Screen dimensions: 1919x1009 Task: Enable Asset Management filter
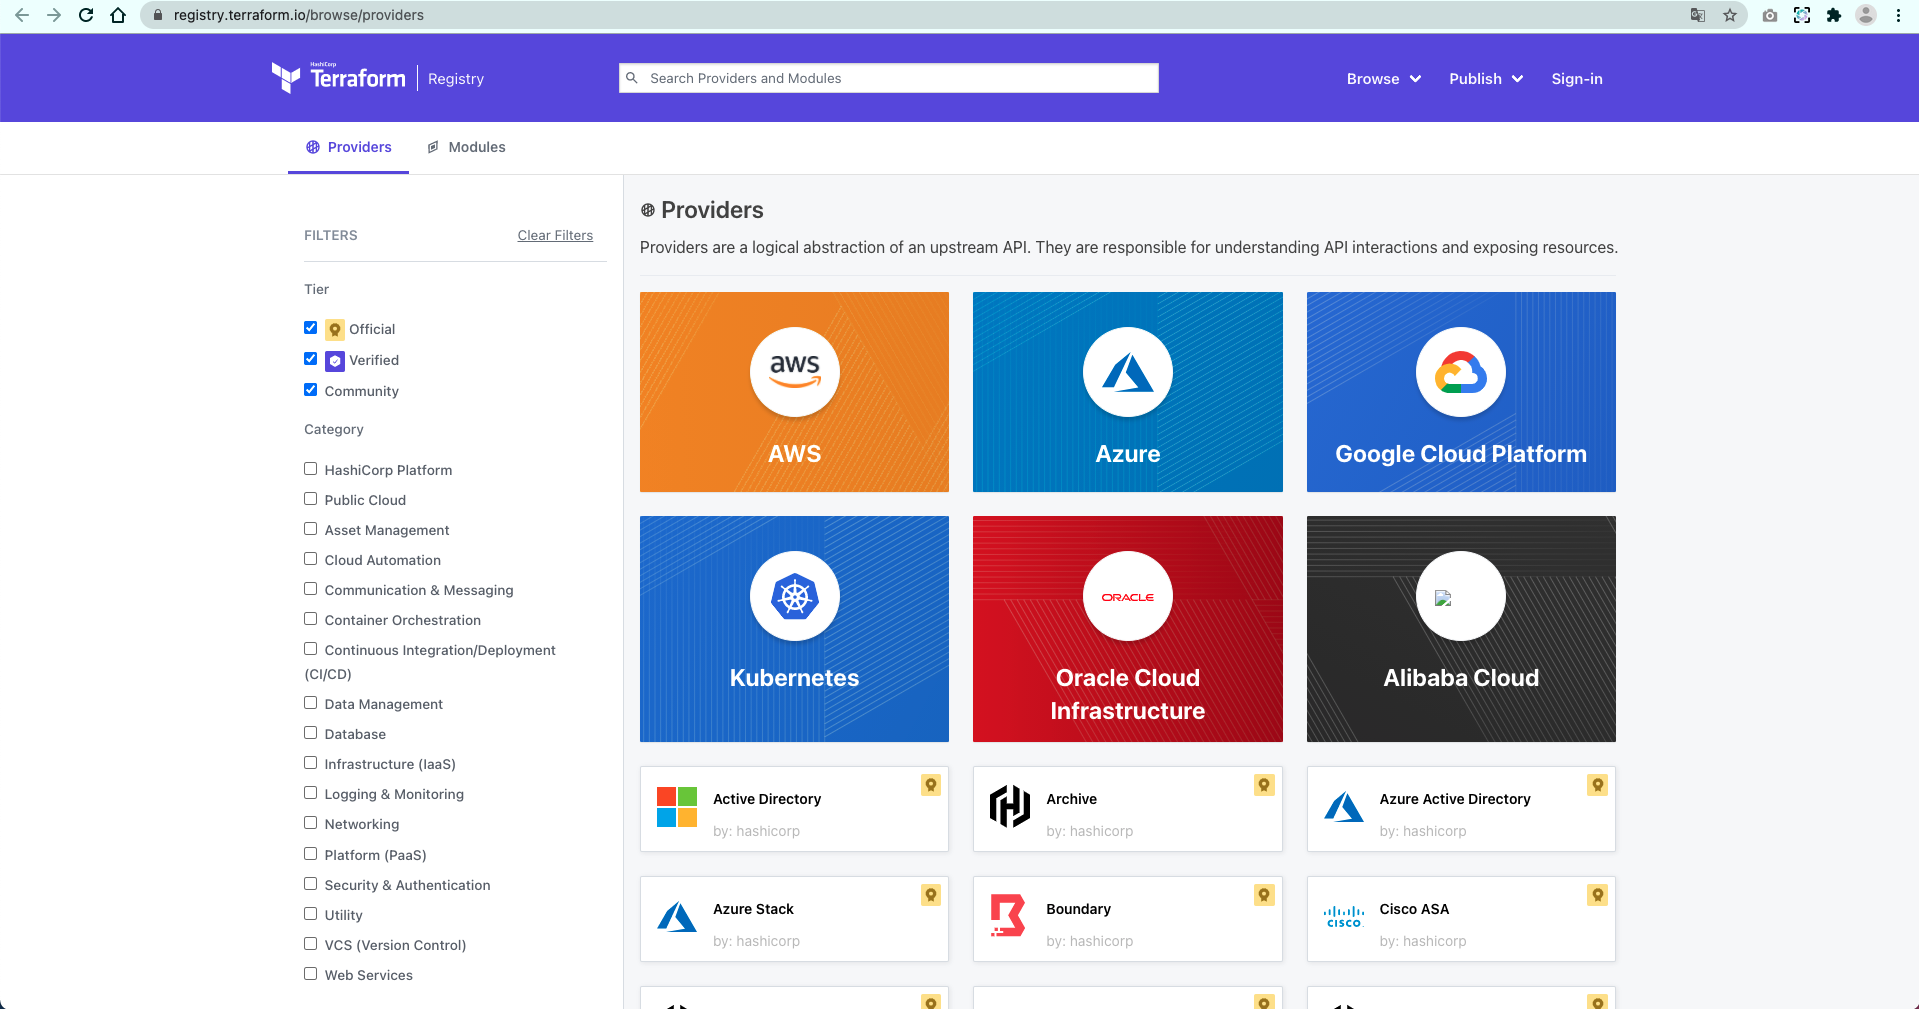311,529
